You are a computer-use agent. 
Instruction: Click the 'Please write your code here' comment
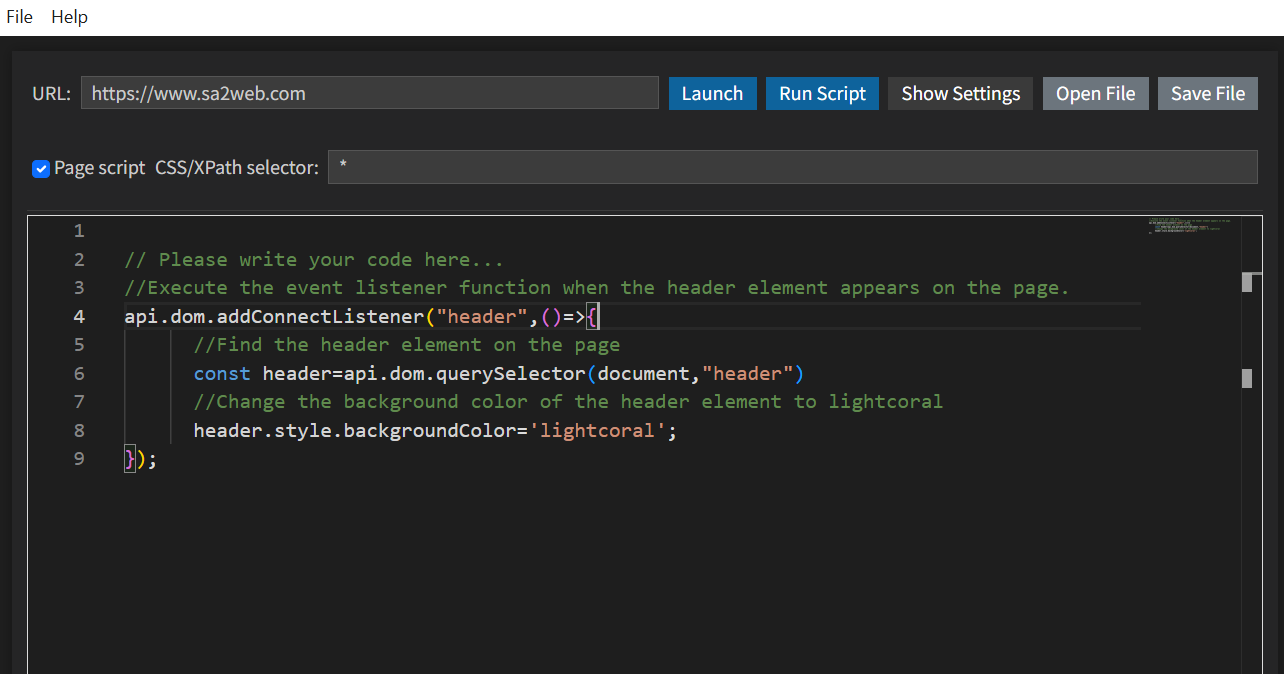[314, 260]
